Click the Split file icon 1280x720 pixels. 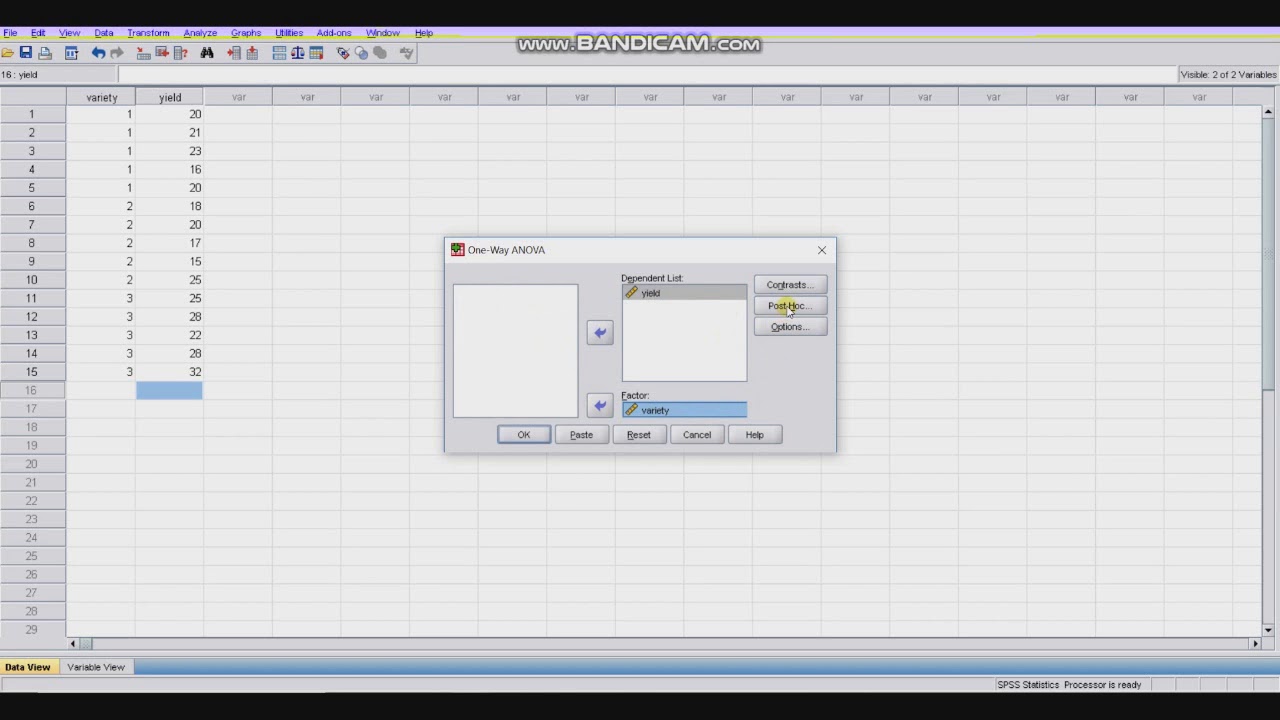pos(279,53)
